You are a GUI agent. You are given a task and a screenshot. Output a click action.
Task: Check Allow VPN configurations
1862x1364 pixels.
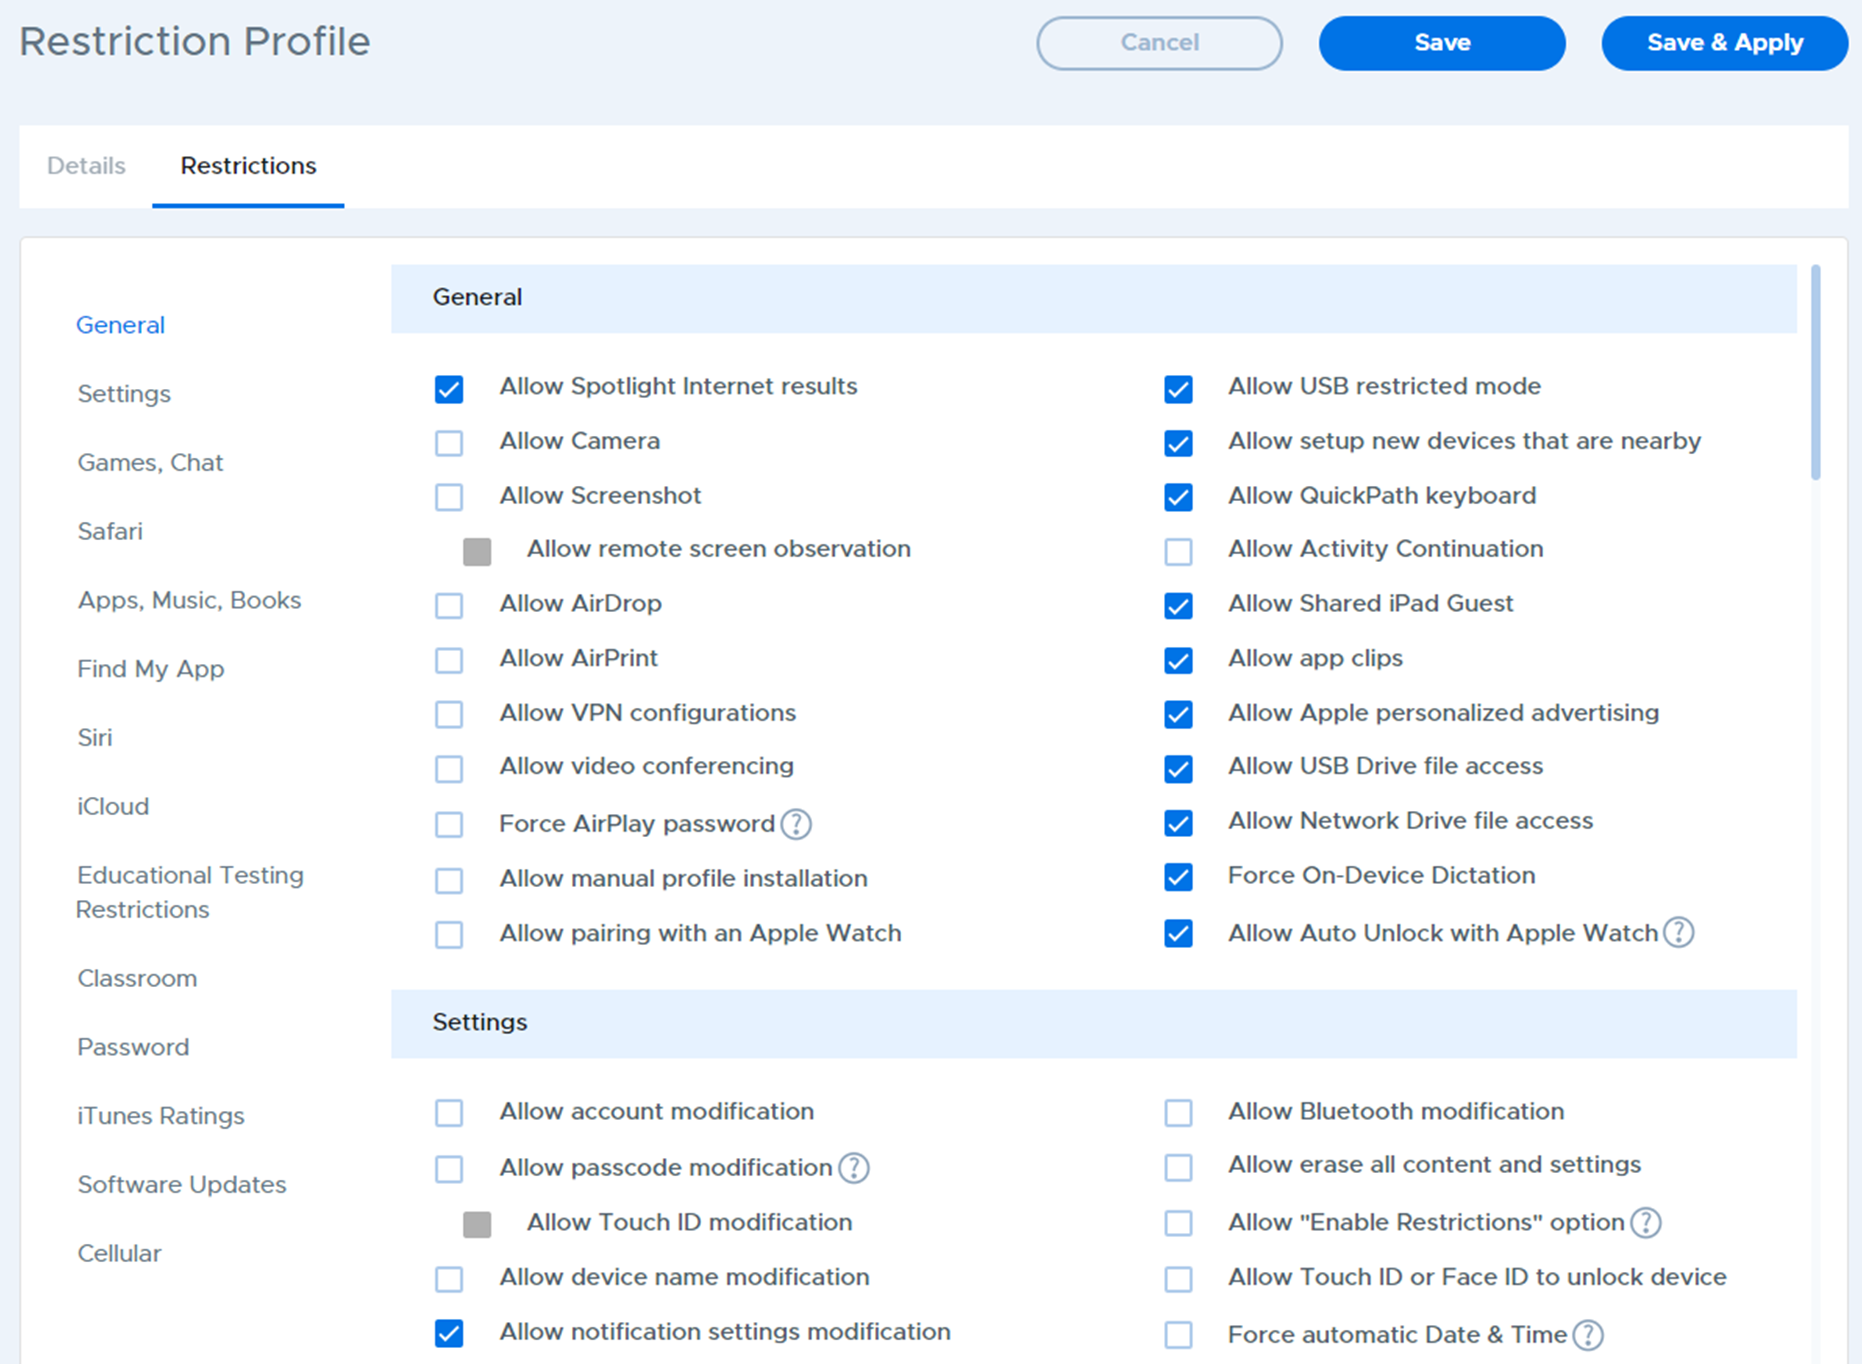pos(449,714)
